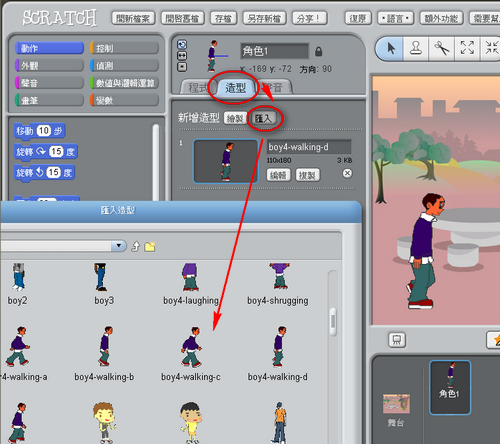Toggle the sprite drag lock icon
Screen dimensions: 500x444
[319, 52]
